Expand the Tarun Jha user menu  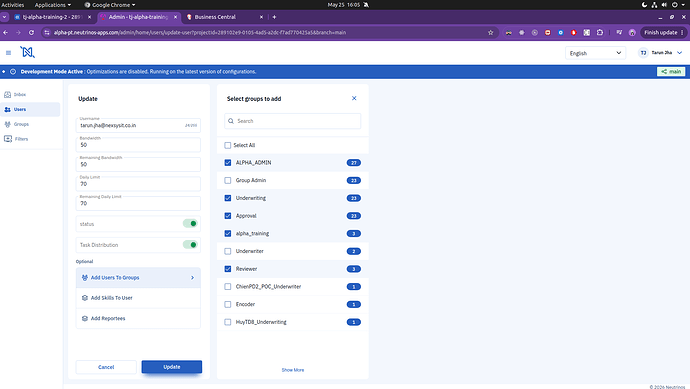(679, 53)
